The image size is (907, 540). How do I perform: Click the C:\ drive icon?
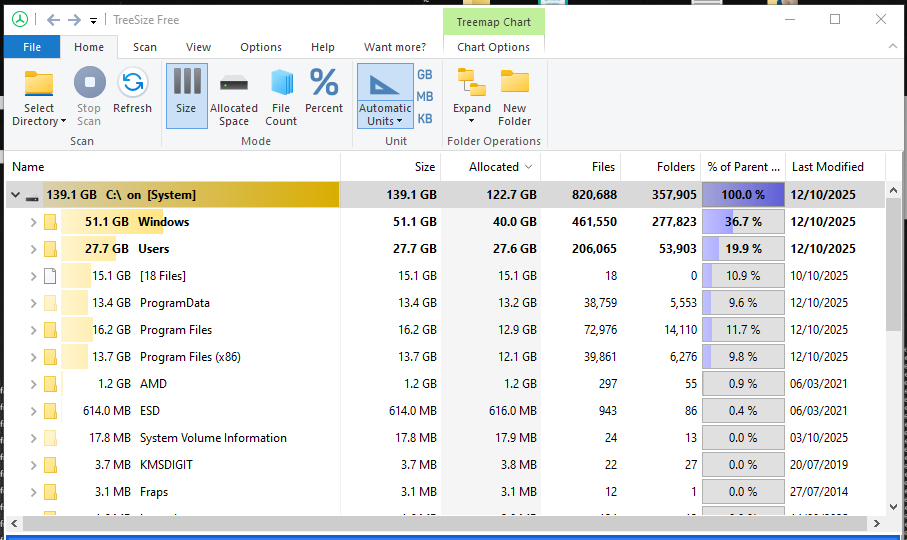pyautogui.click(x=32, y=198)
